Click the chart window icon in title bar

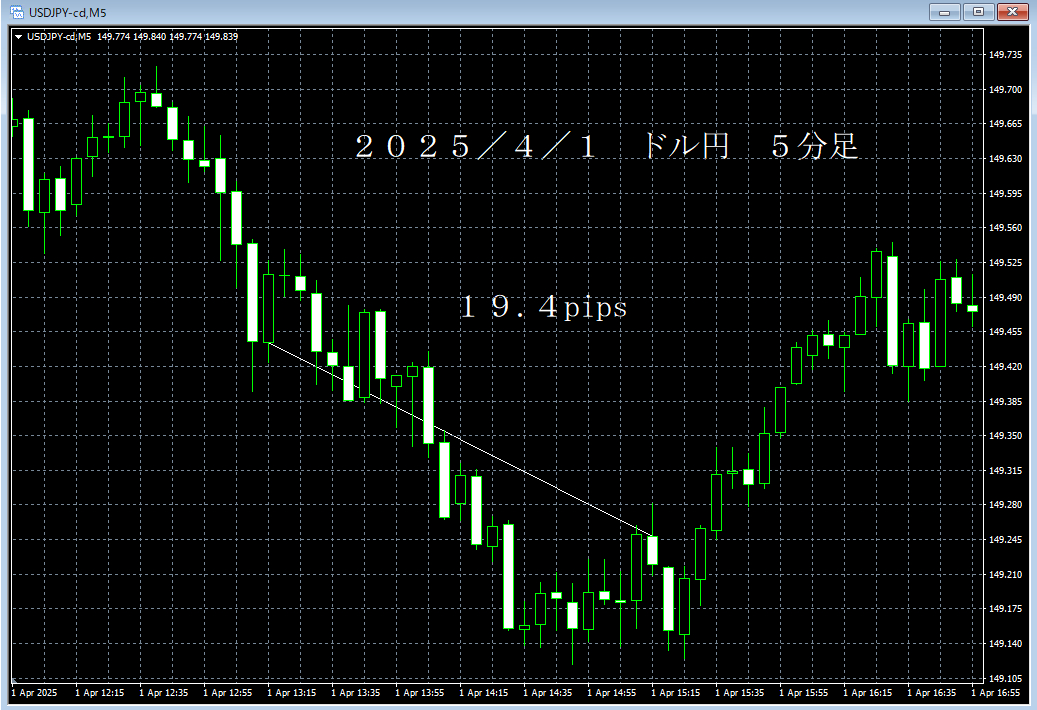[x=17, y=12]
